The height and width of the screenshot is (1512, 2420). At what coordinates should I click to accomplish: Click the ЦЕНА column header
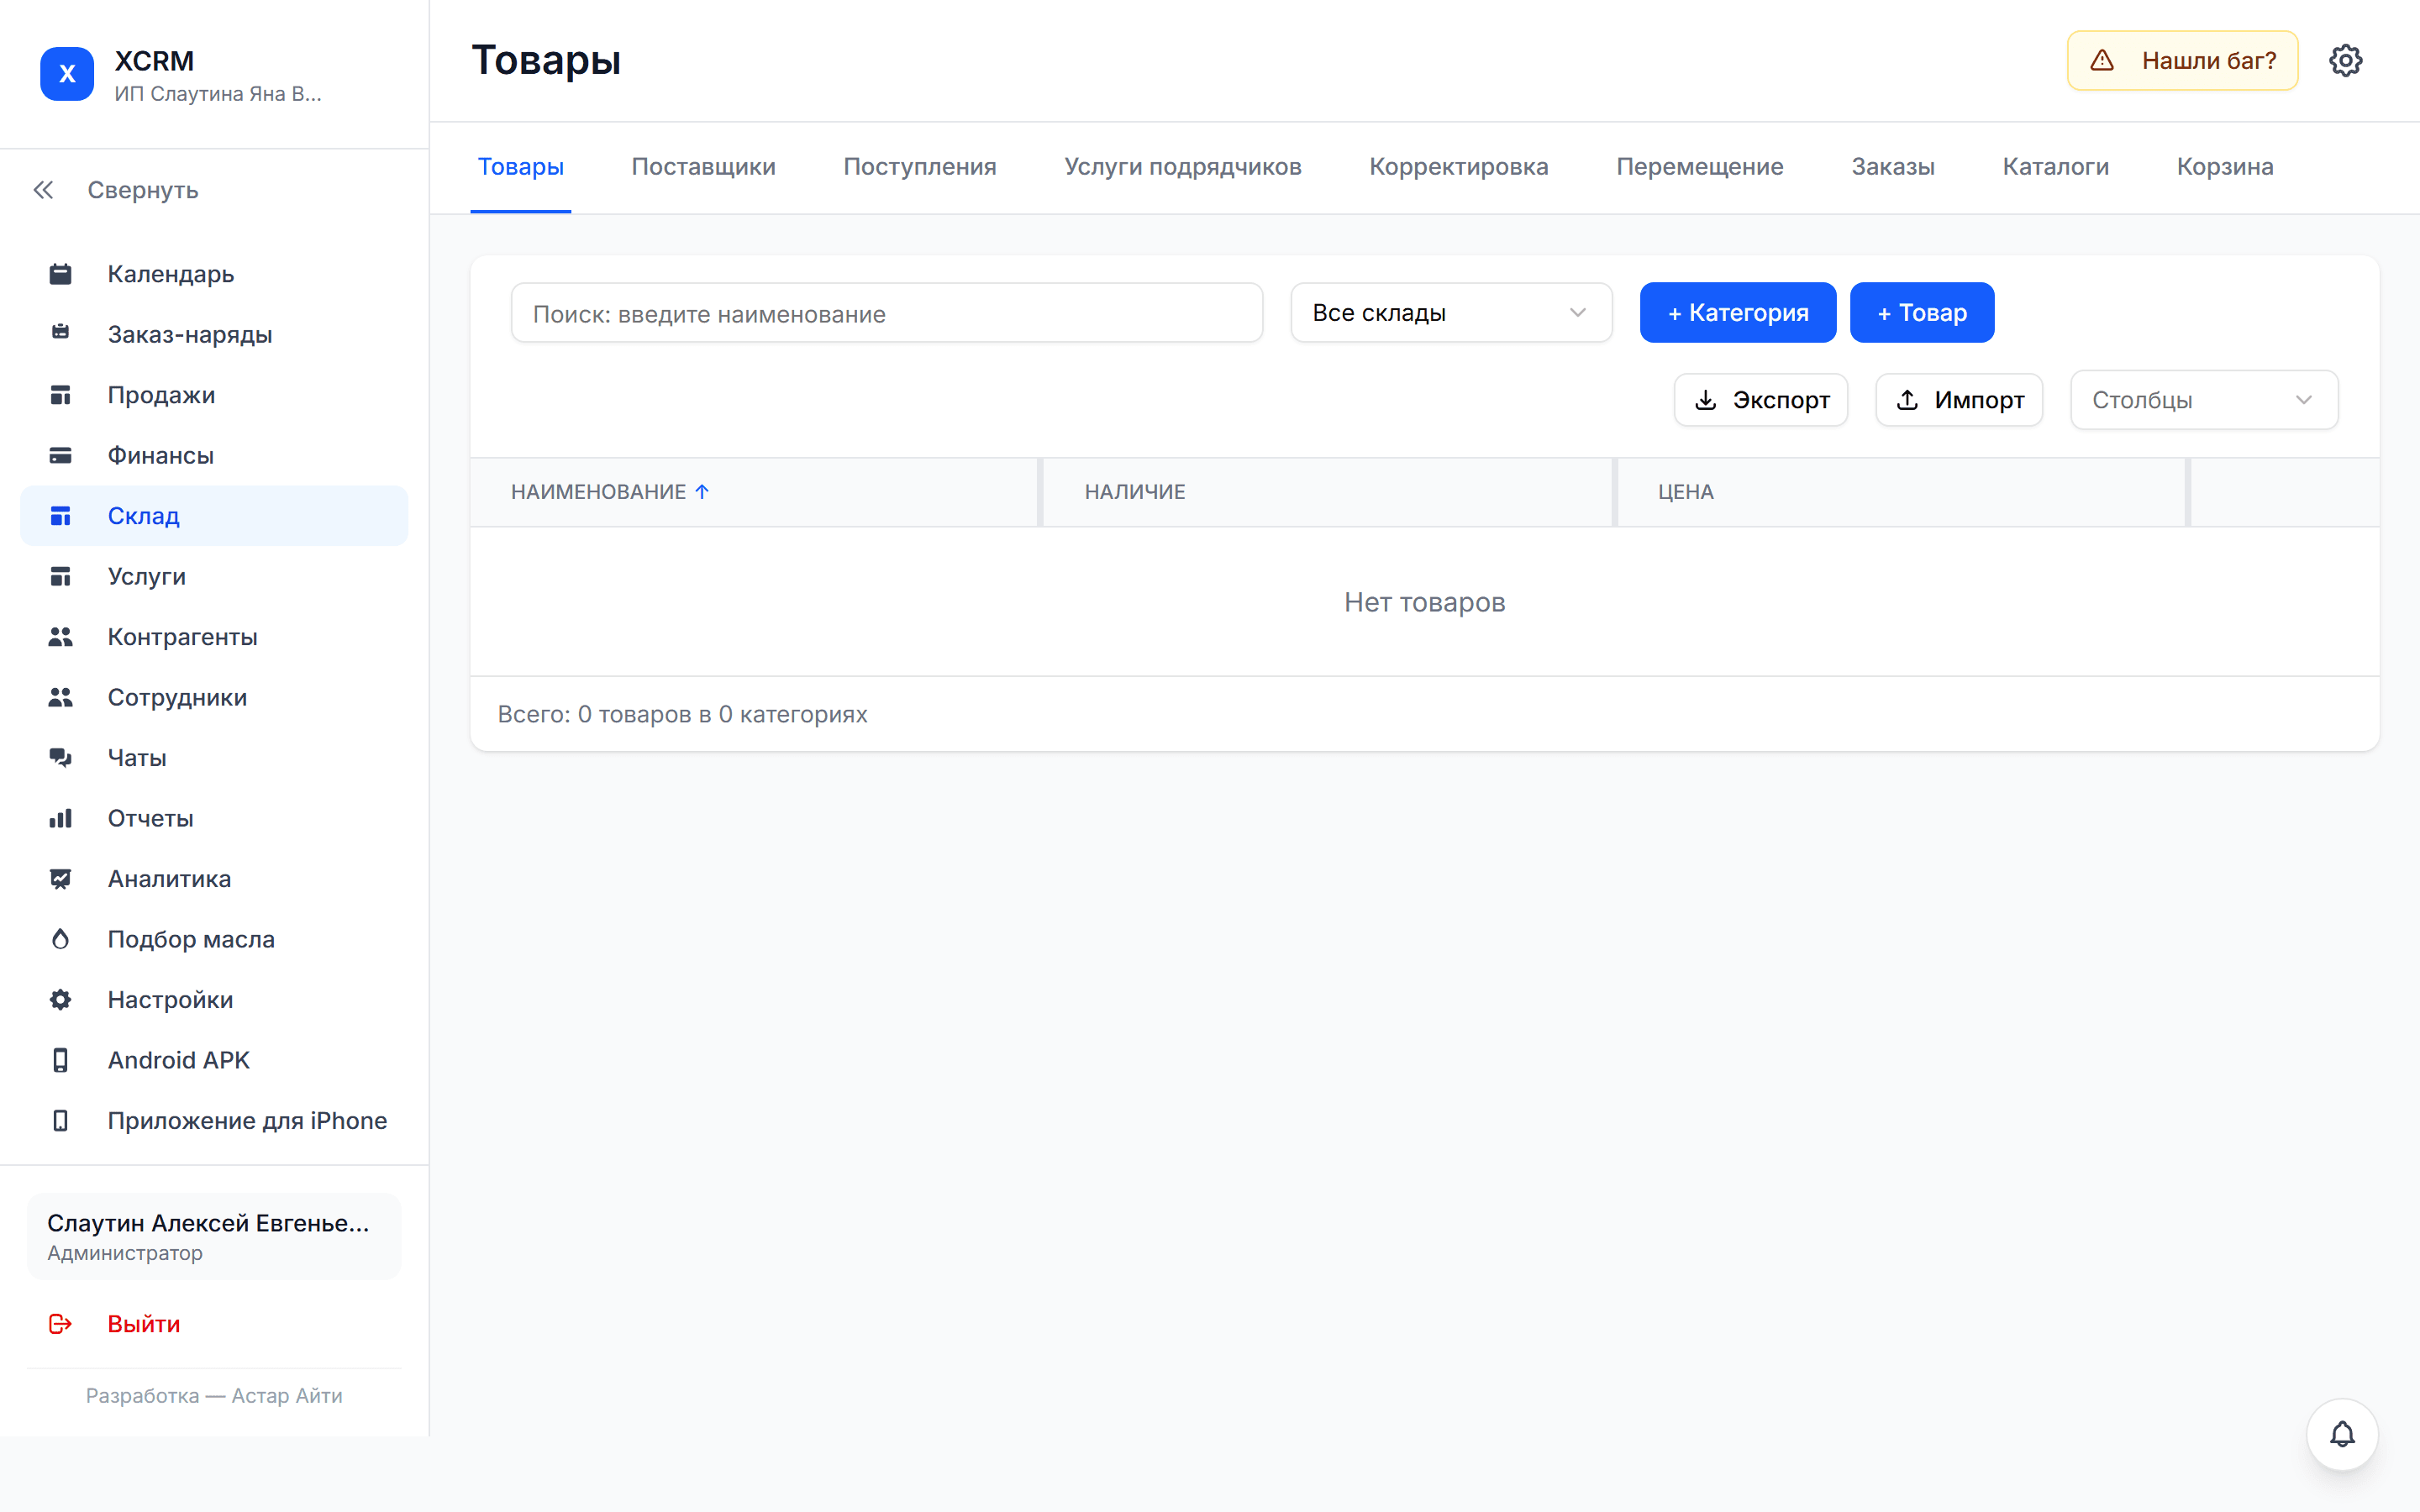1686,492
